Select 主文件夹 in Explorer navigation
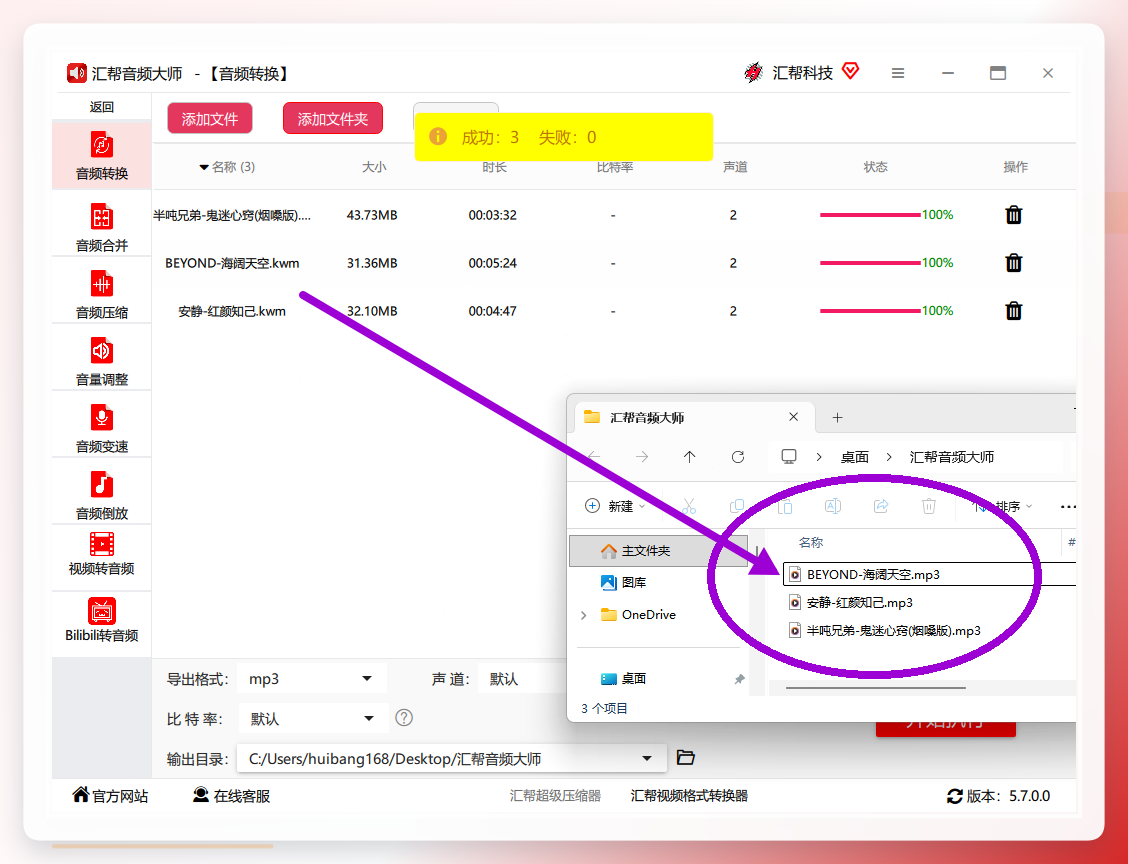This screenshot has width=1128, height=864. click(658, 550)
